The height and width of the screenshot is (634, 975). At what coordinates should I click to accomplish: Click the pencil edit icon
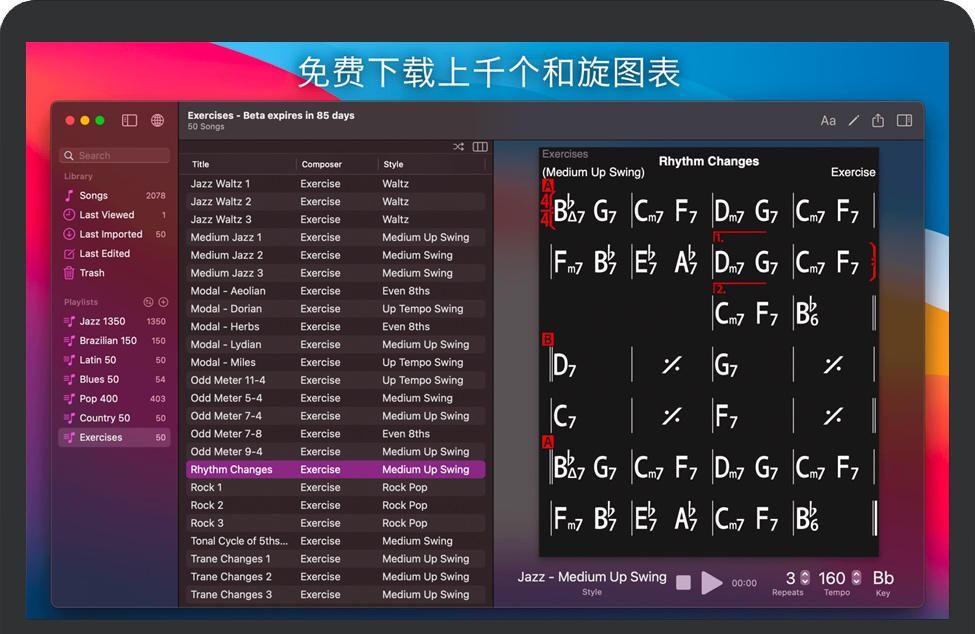click(854, 121)
